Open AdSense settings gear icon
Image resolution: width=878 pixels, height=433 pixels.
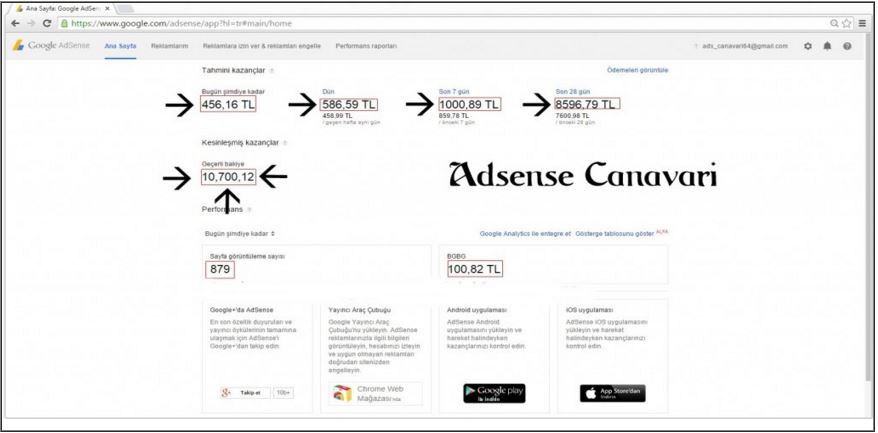coord(807,46)
